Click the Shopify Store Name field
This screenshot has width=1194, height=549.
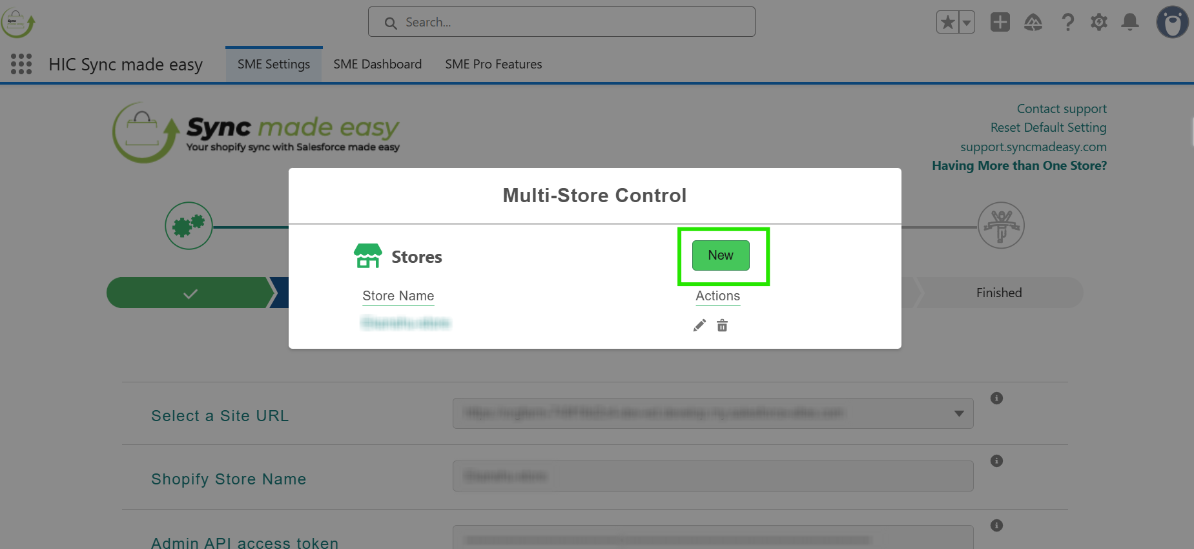[x=713, y=477]
